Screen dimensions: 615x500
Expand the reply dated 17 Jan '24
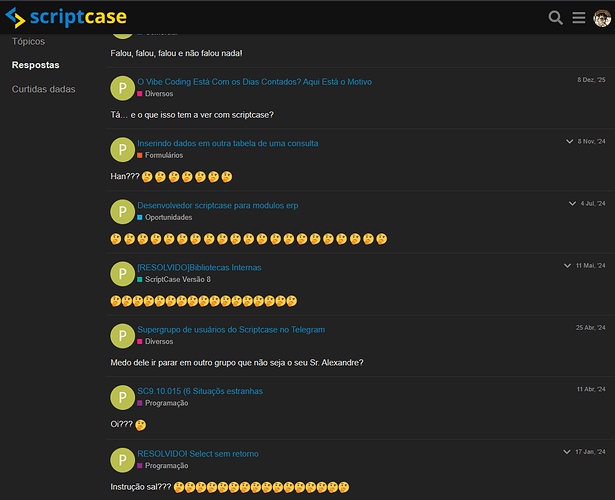tap(567, 452)
